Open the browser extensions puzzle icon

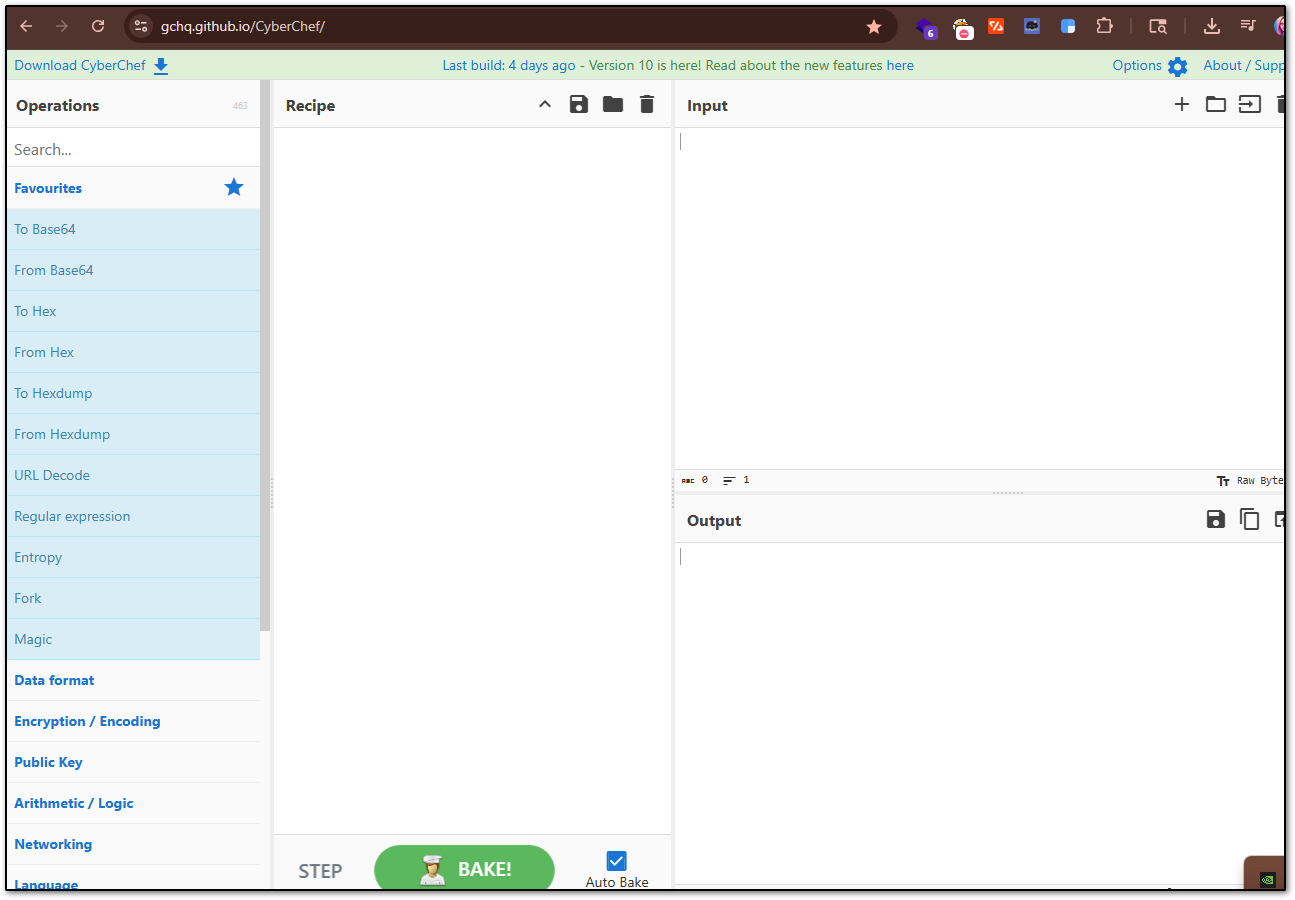click(1104, 26)
